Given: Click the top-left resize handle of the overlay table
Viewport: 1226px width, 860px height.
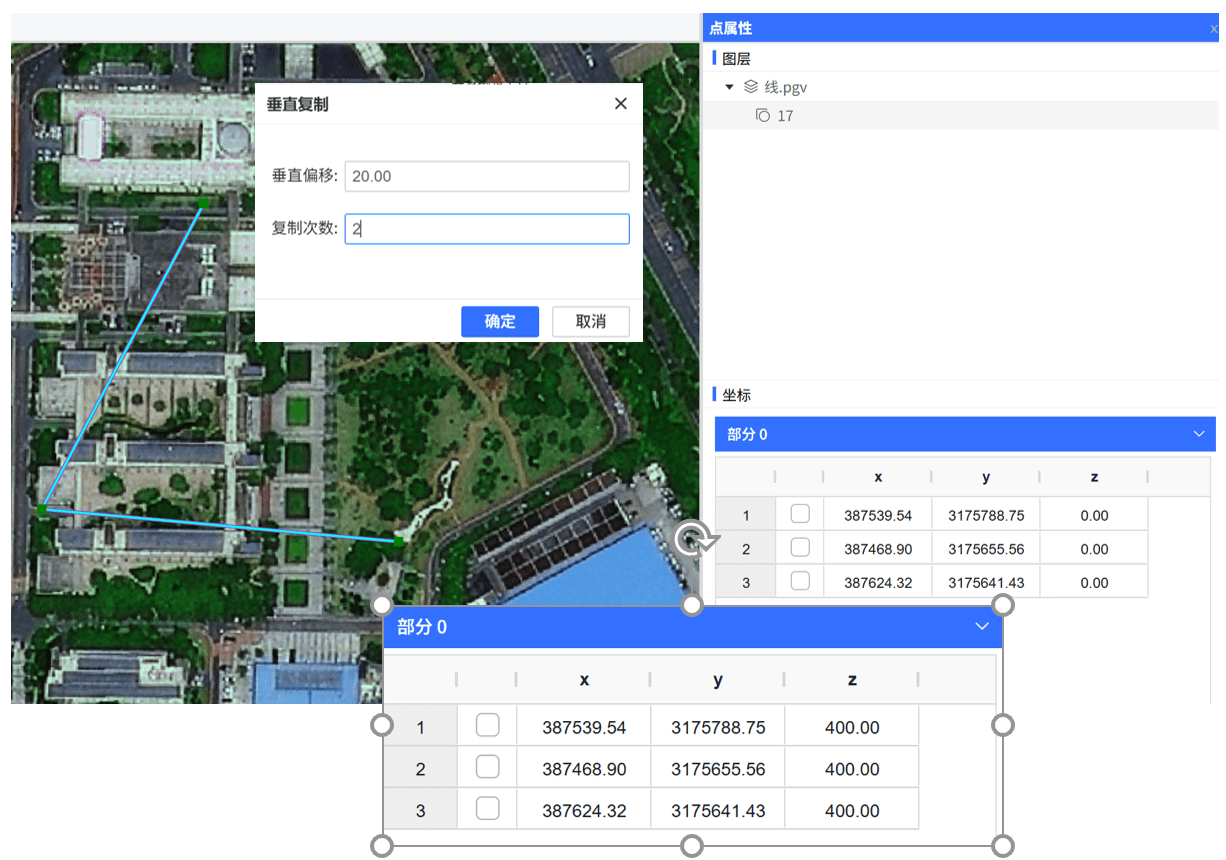Looking at the screenshot, I should click(382, 606).
